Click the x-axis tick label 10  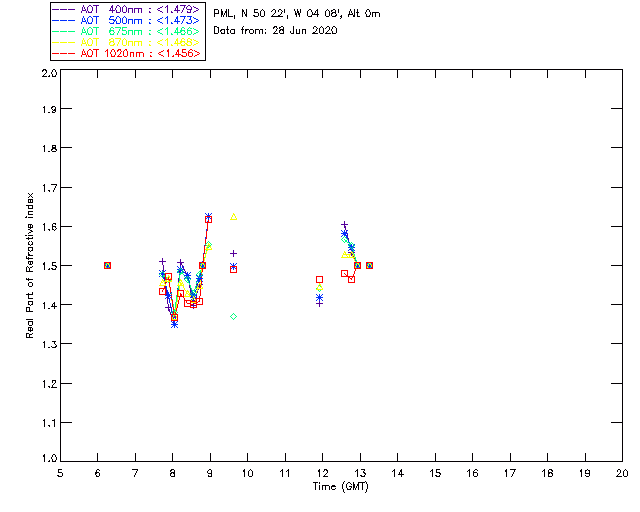[247, 473]
